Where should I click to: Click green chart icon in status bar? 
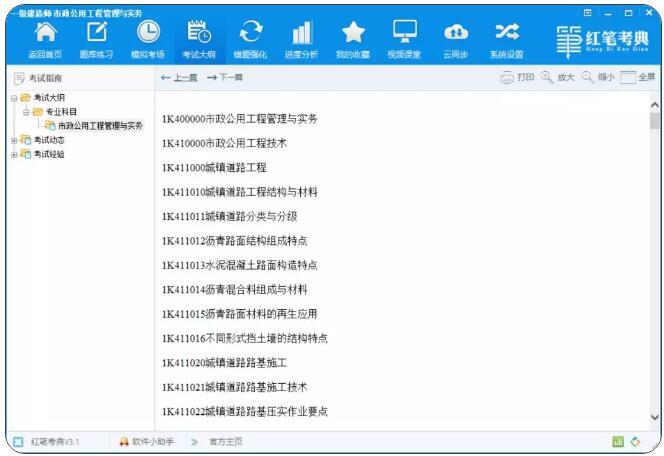pos(618,442)
